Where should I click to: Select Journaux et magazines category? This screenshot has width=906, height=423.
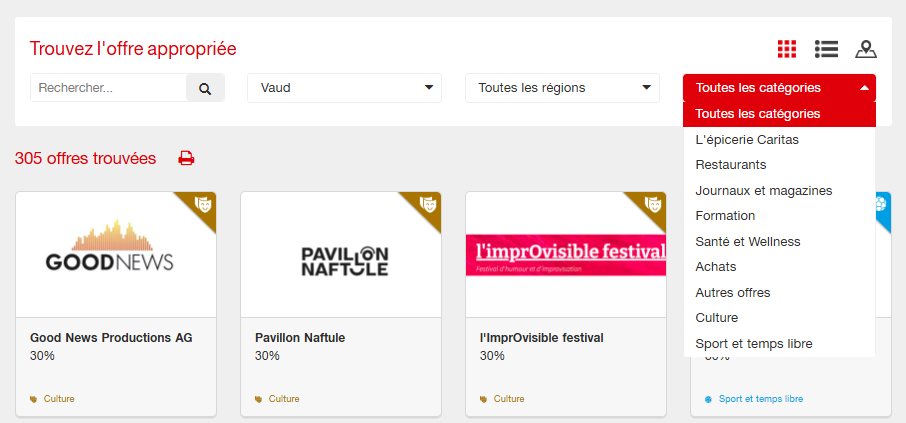coord(764,190)
